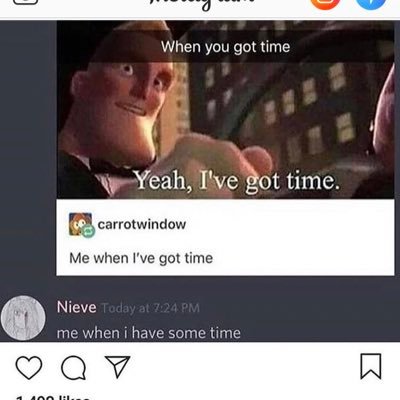Viewport: 400px width, 400px height.
Task: Click the 'Today at 7:24 PM' timestamp
Action: click(x=150, y=308)
